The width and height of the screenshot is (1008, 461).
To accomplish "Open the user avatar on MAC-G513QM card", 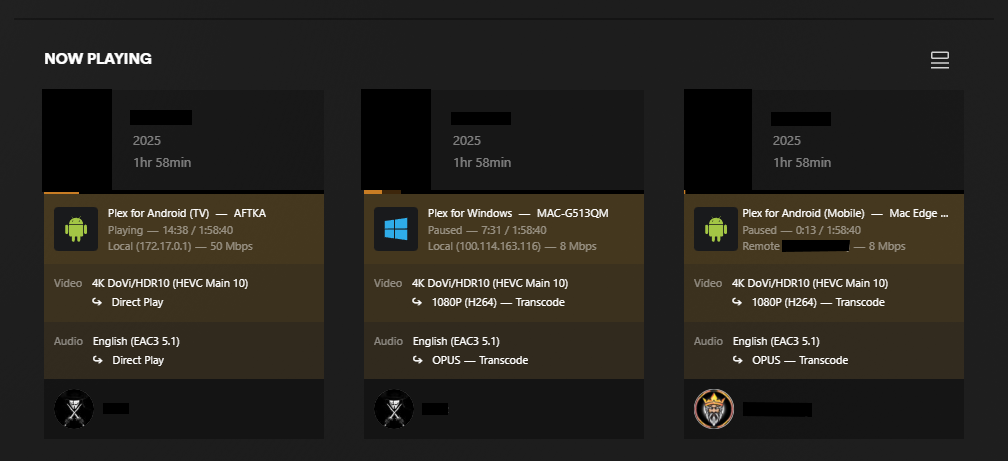I will click(394, 409).
